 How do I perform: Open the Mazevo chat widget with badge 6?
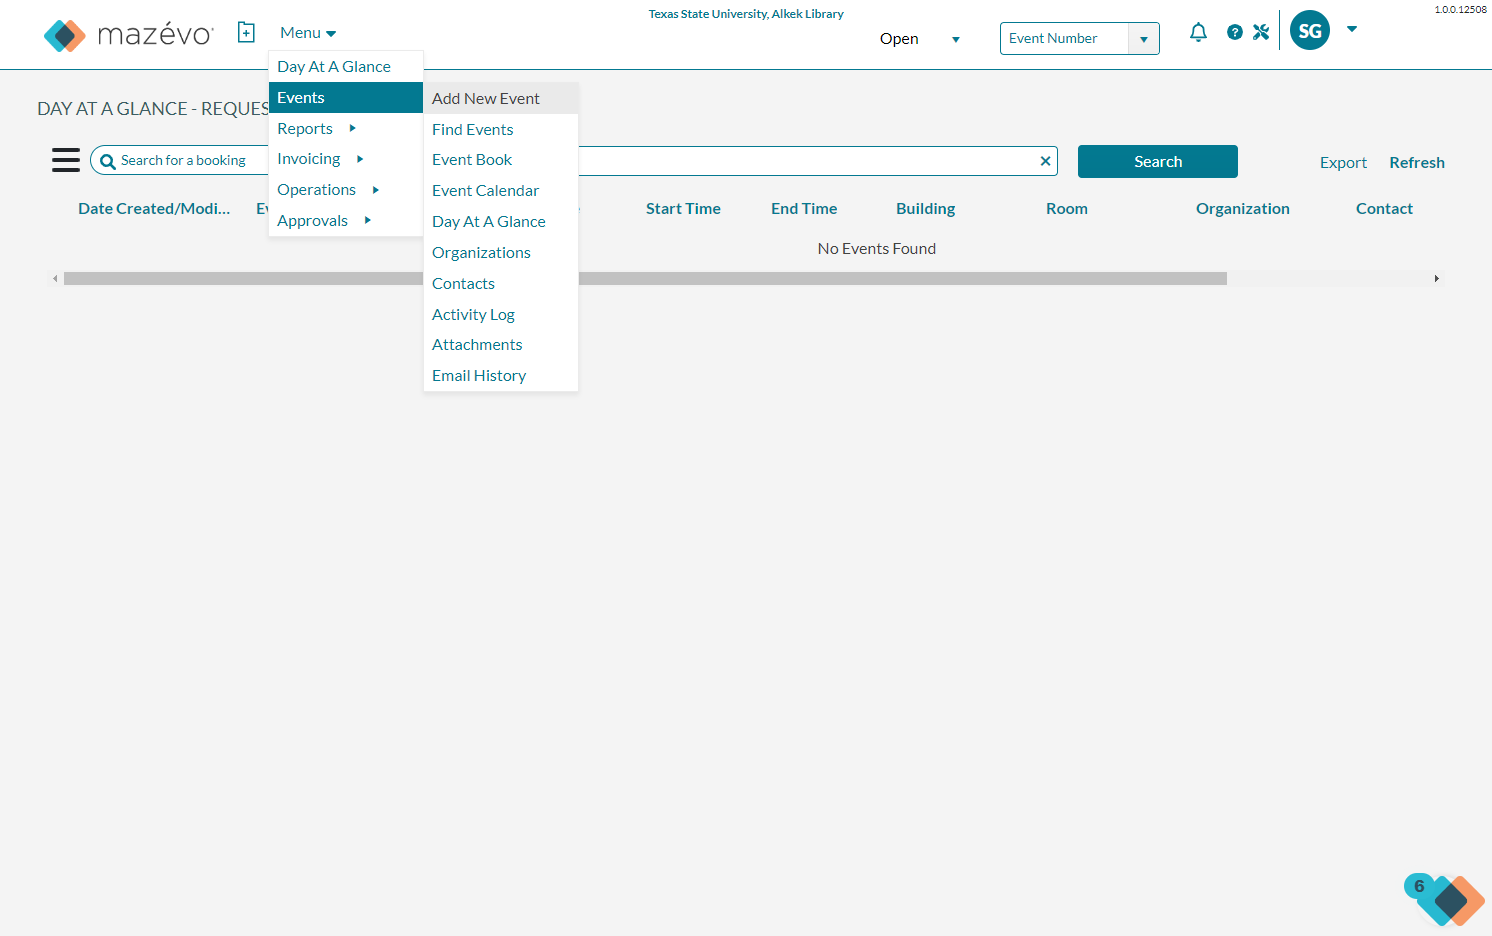point(1445,899)
